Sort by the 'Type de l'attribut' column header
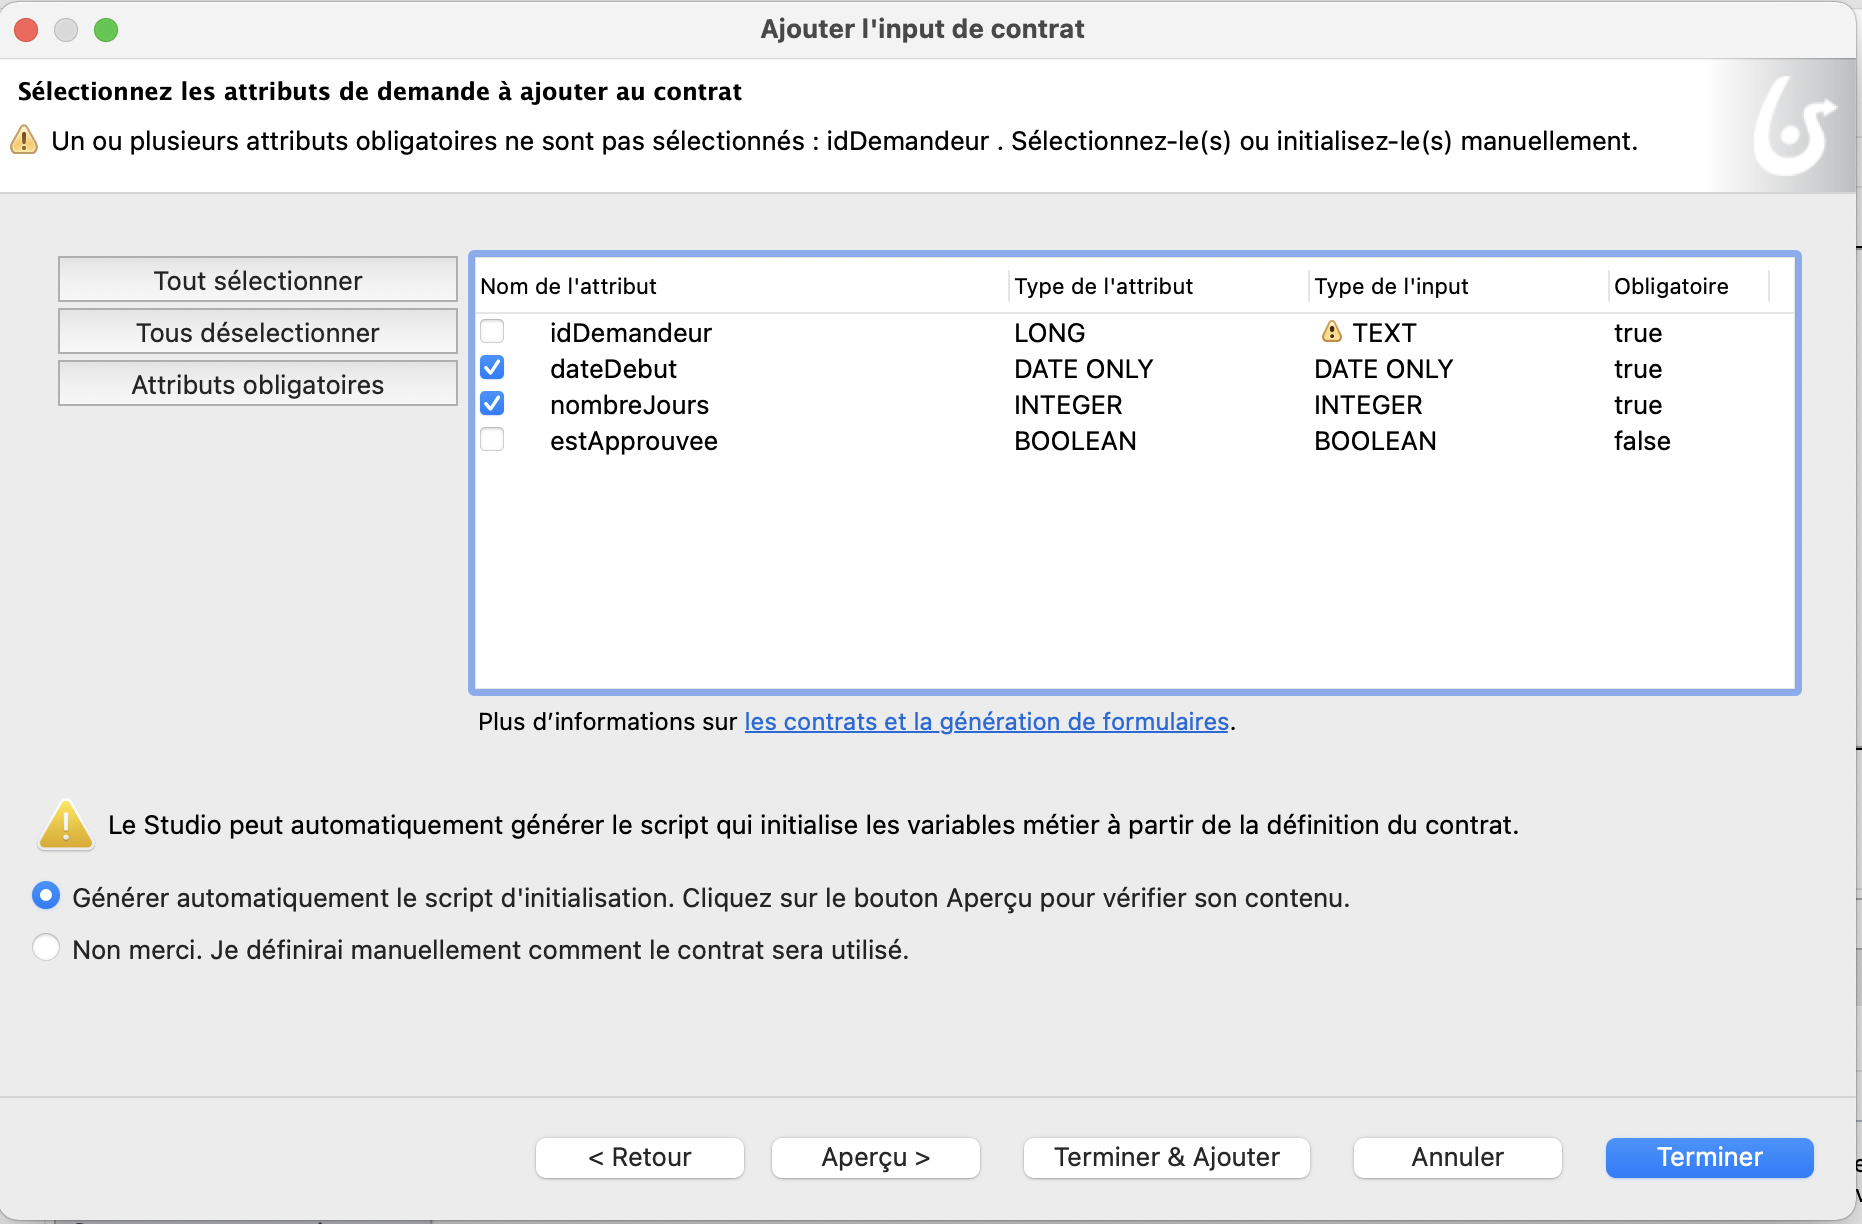Viewport: 1862px width, 1224px height. [x=1103, y=286]
